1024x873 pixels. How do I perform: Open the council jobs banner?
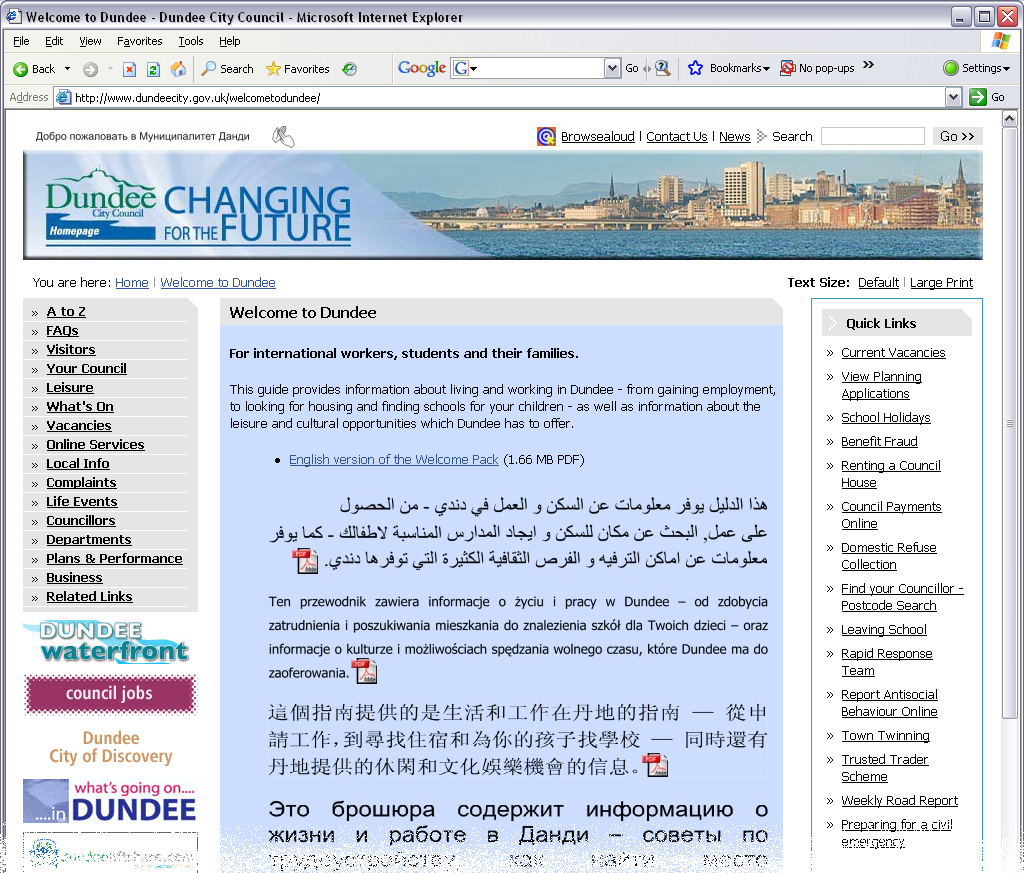110,693
